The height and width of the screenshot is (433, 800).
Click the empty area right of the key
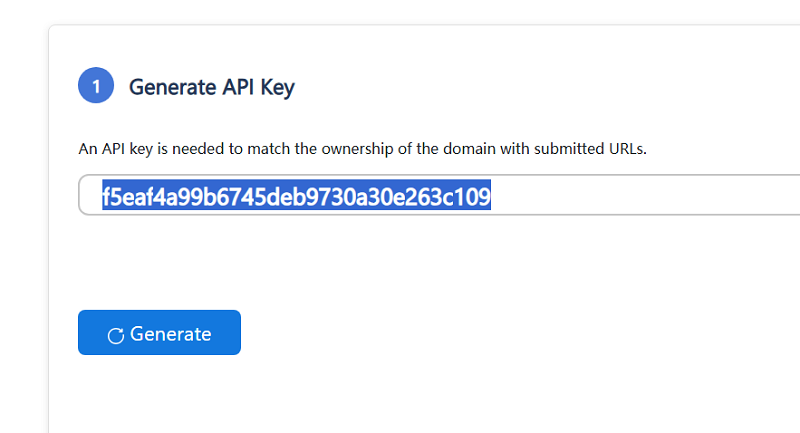tap(643, 195)
